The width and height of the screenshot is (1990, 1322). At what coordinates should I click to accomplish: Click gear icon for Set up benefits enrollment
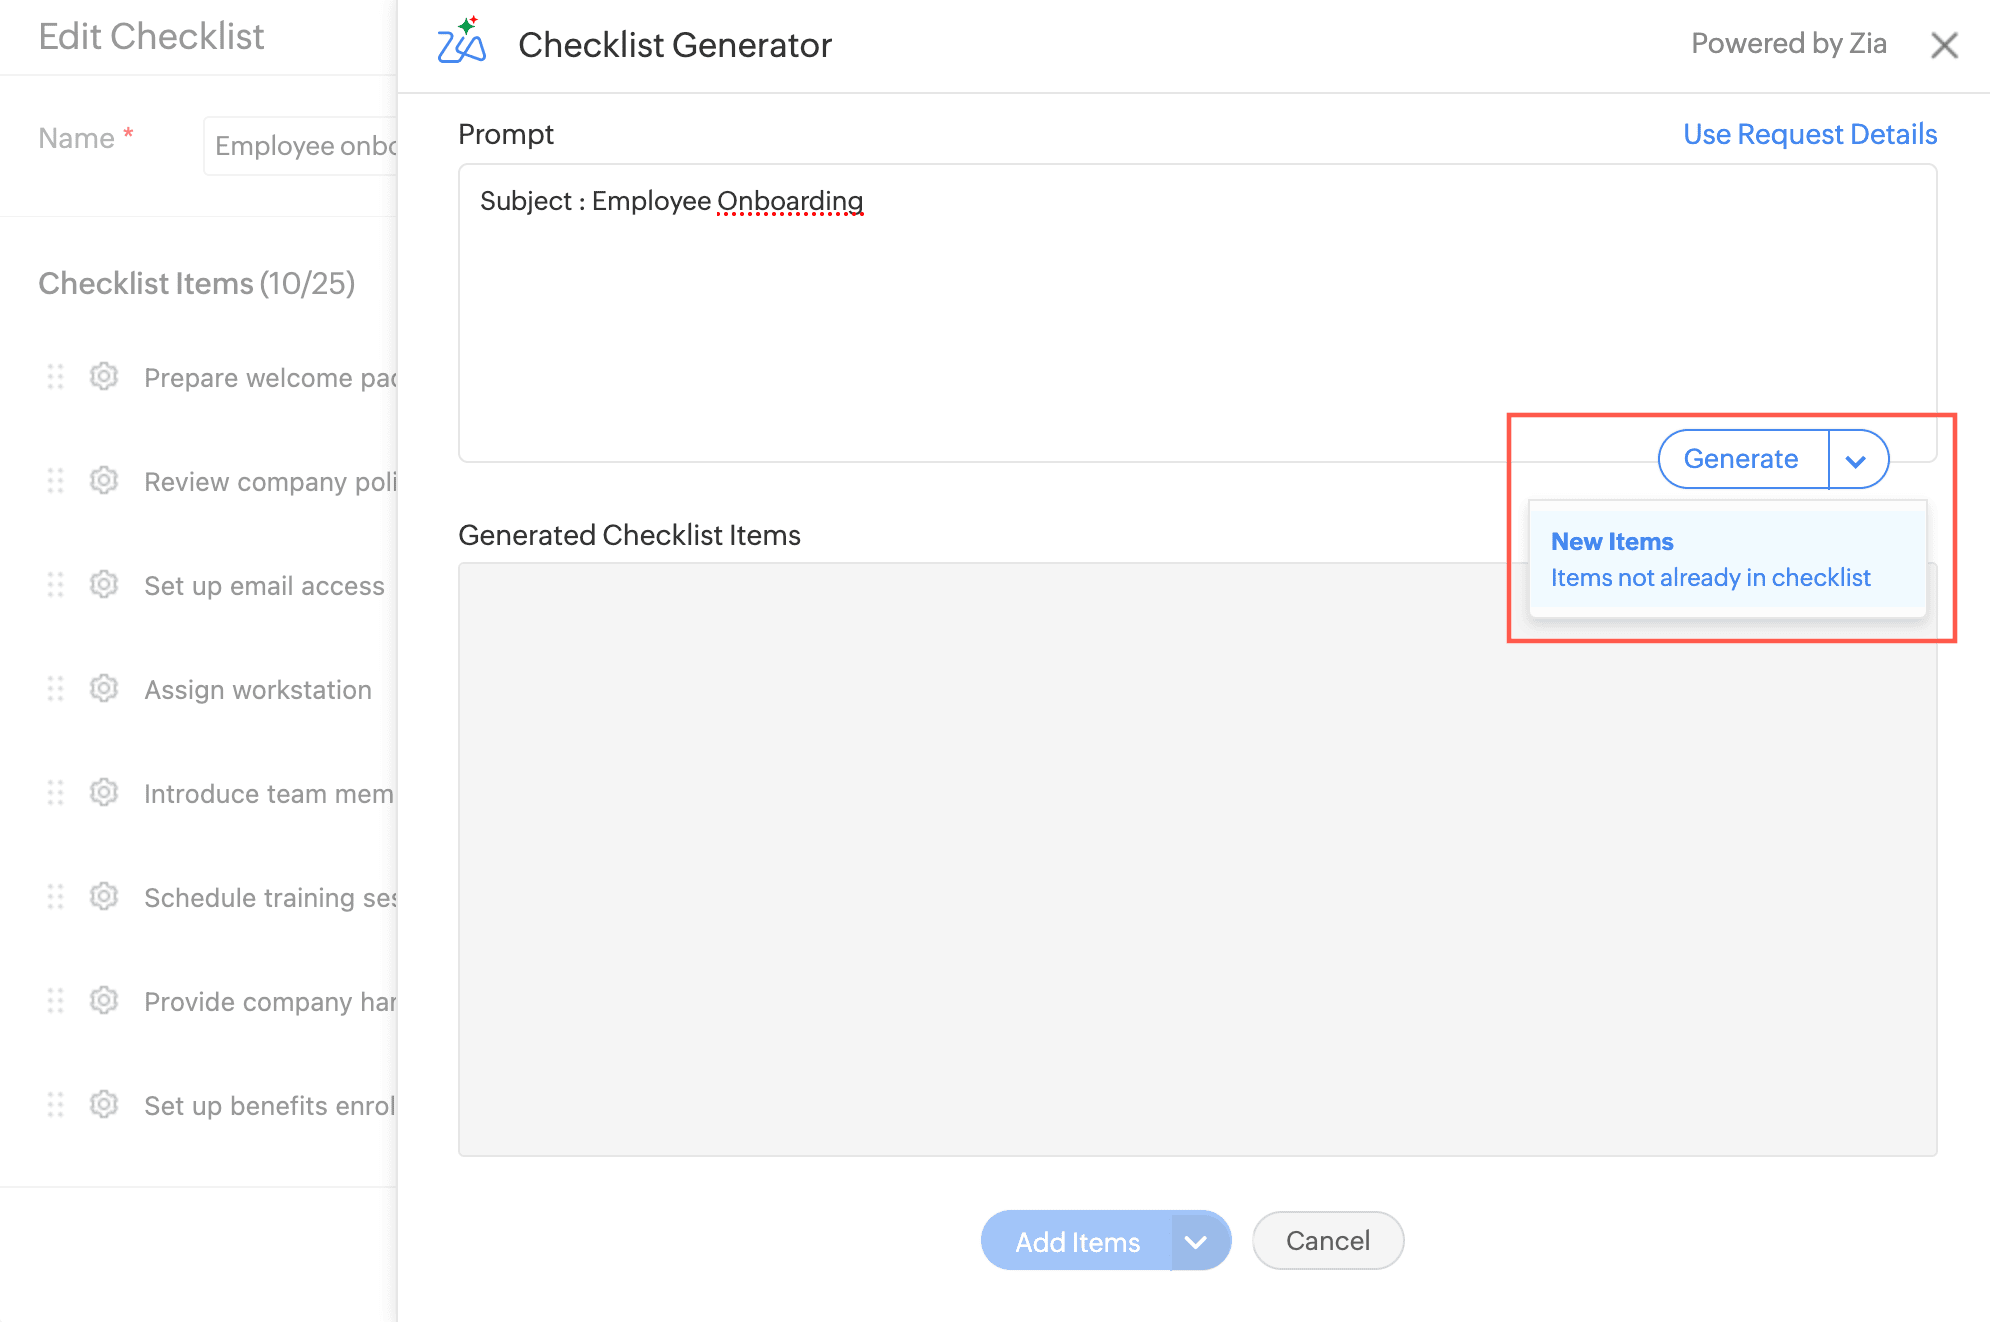click(104, 1105)
